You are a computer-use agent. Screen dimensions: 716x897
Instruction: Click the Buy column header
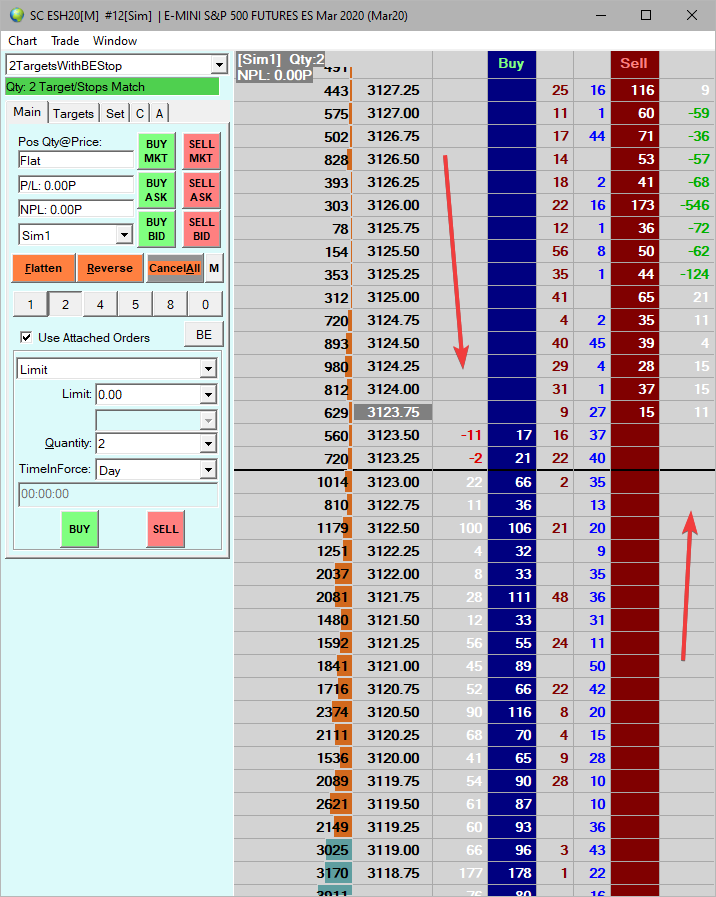511,63
